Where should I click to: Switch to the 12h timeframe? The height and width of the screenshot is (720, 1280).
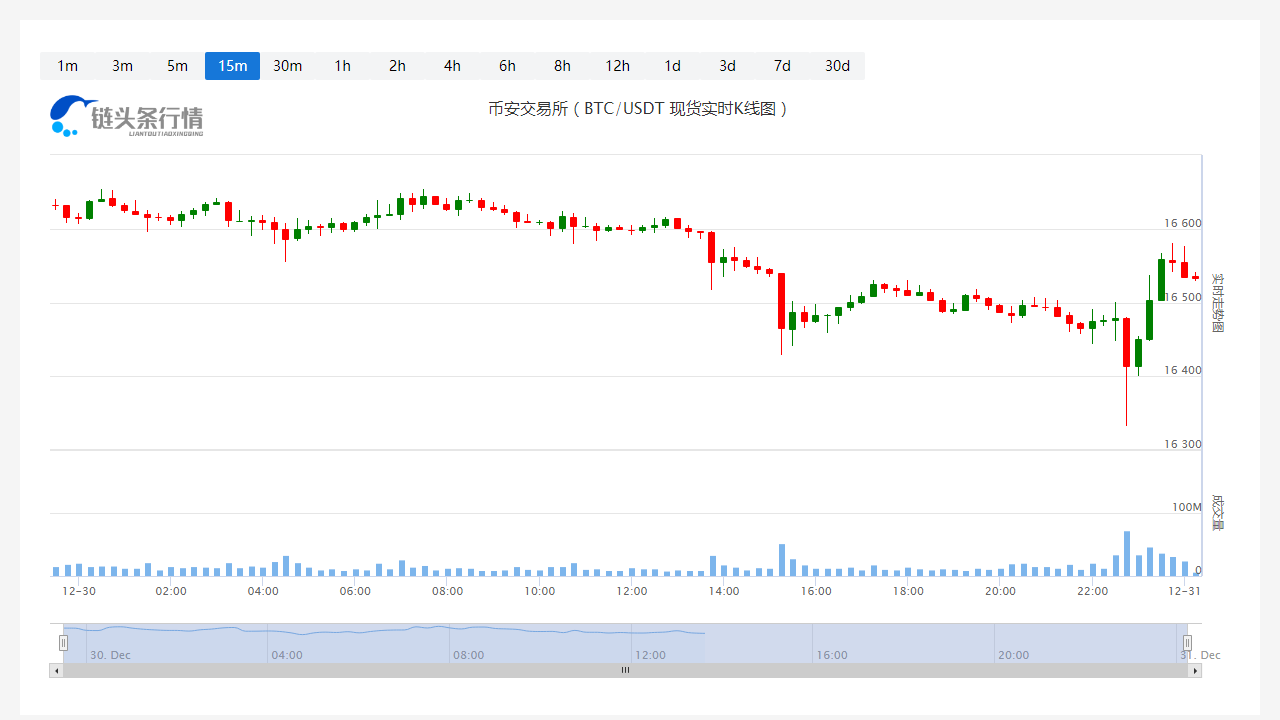tap(617, 66)
